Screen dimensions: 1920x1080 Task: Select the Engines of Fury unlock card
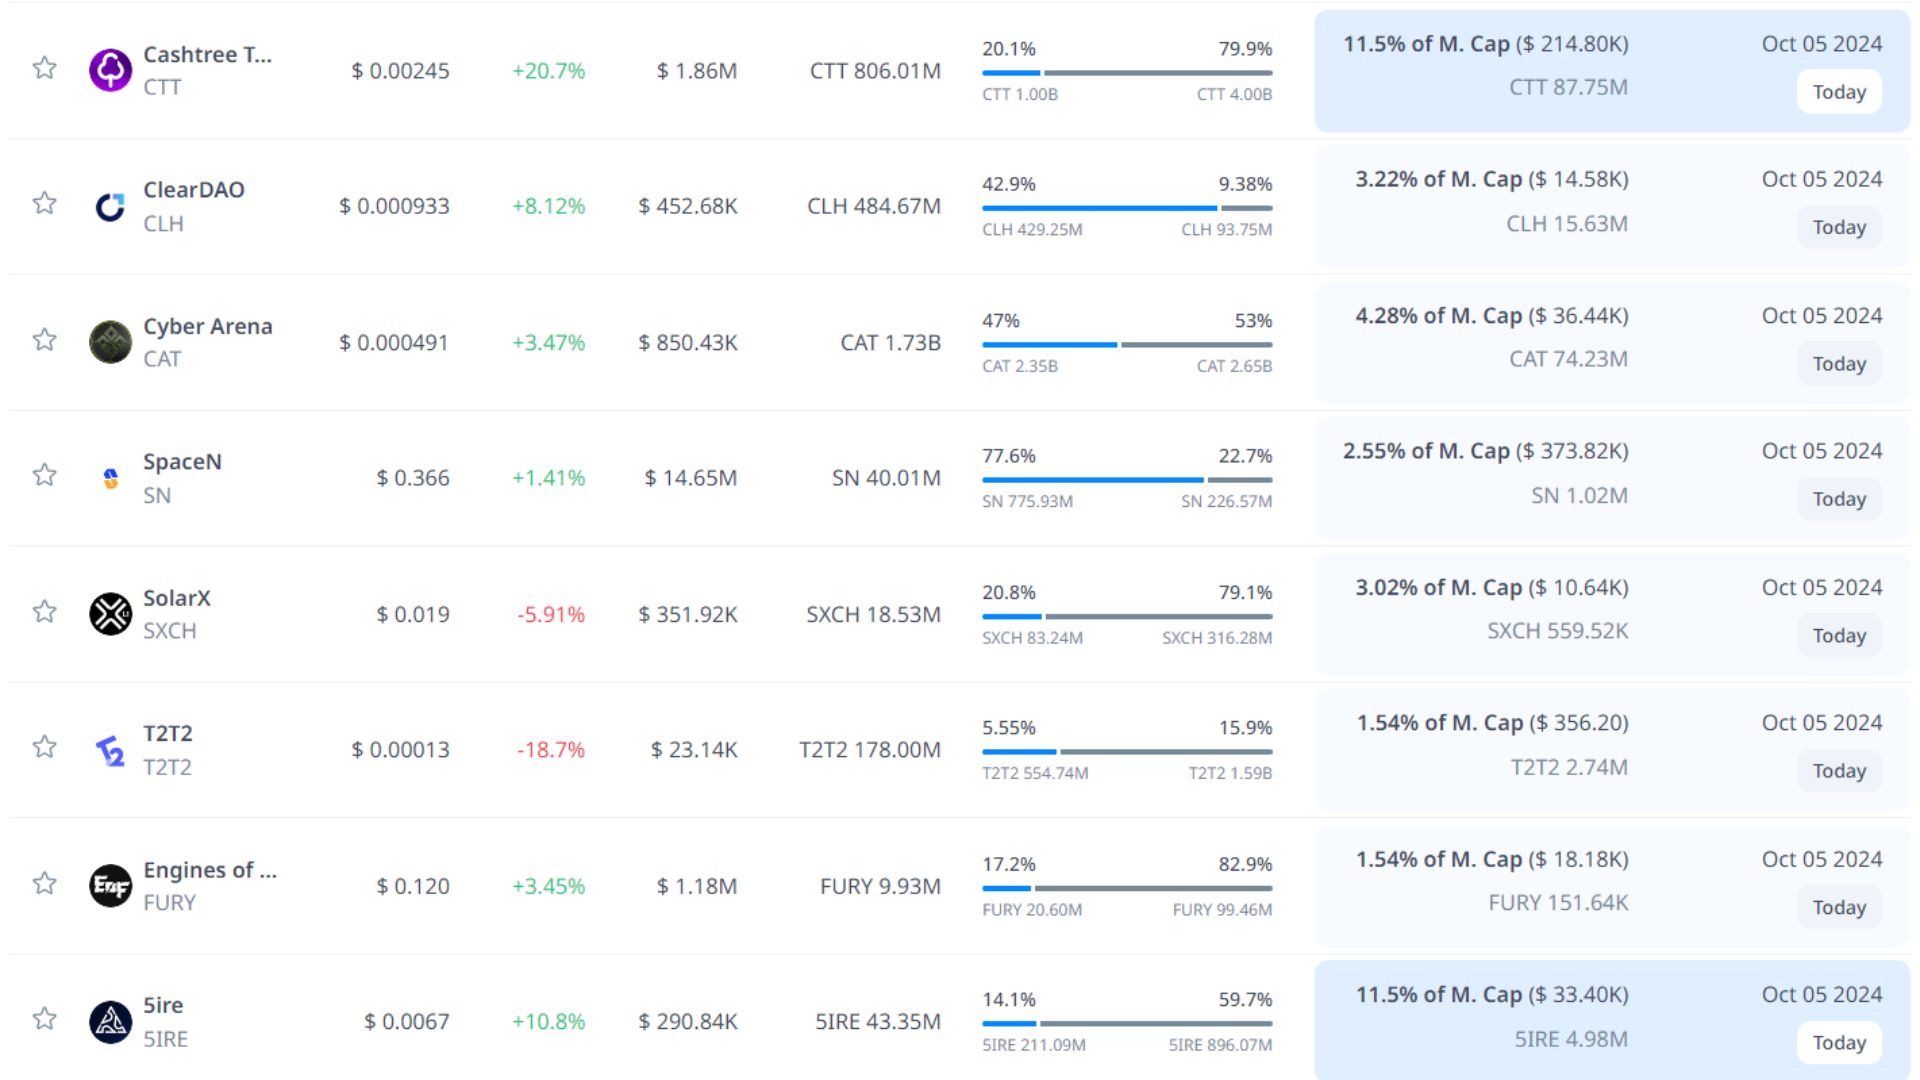(x=1610, y=884)
